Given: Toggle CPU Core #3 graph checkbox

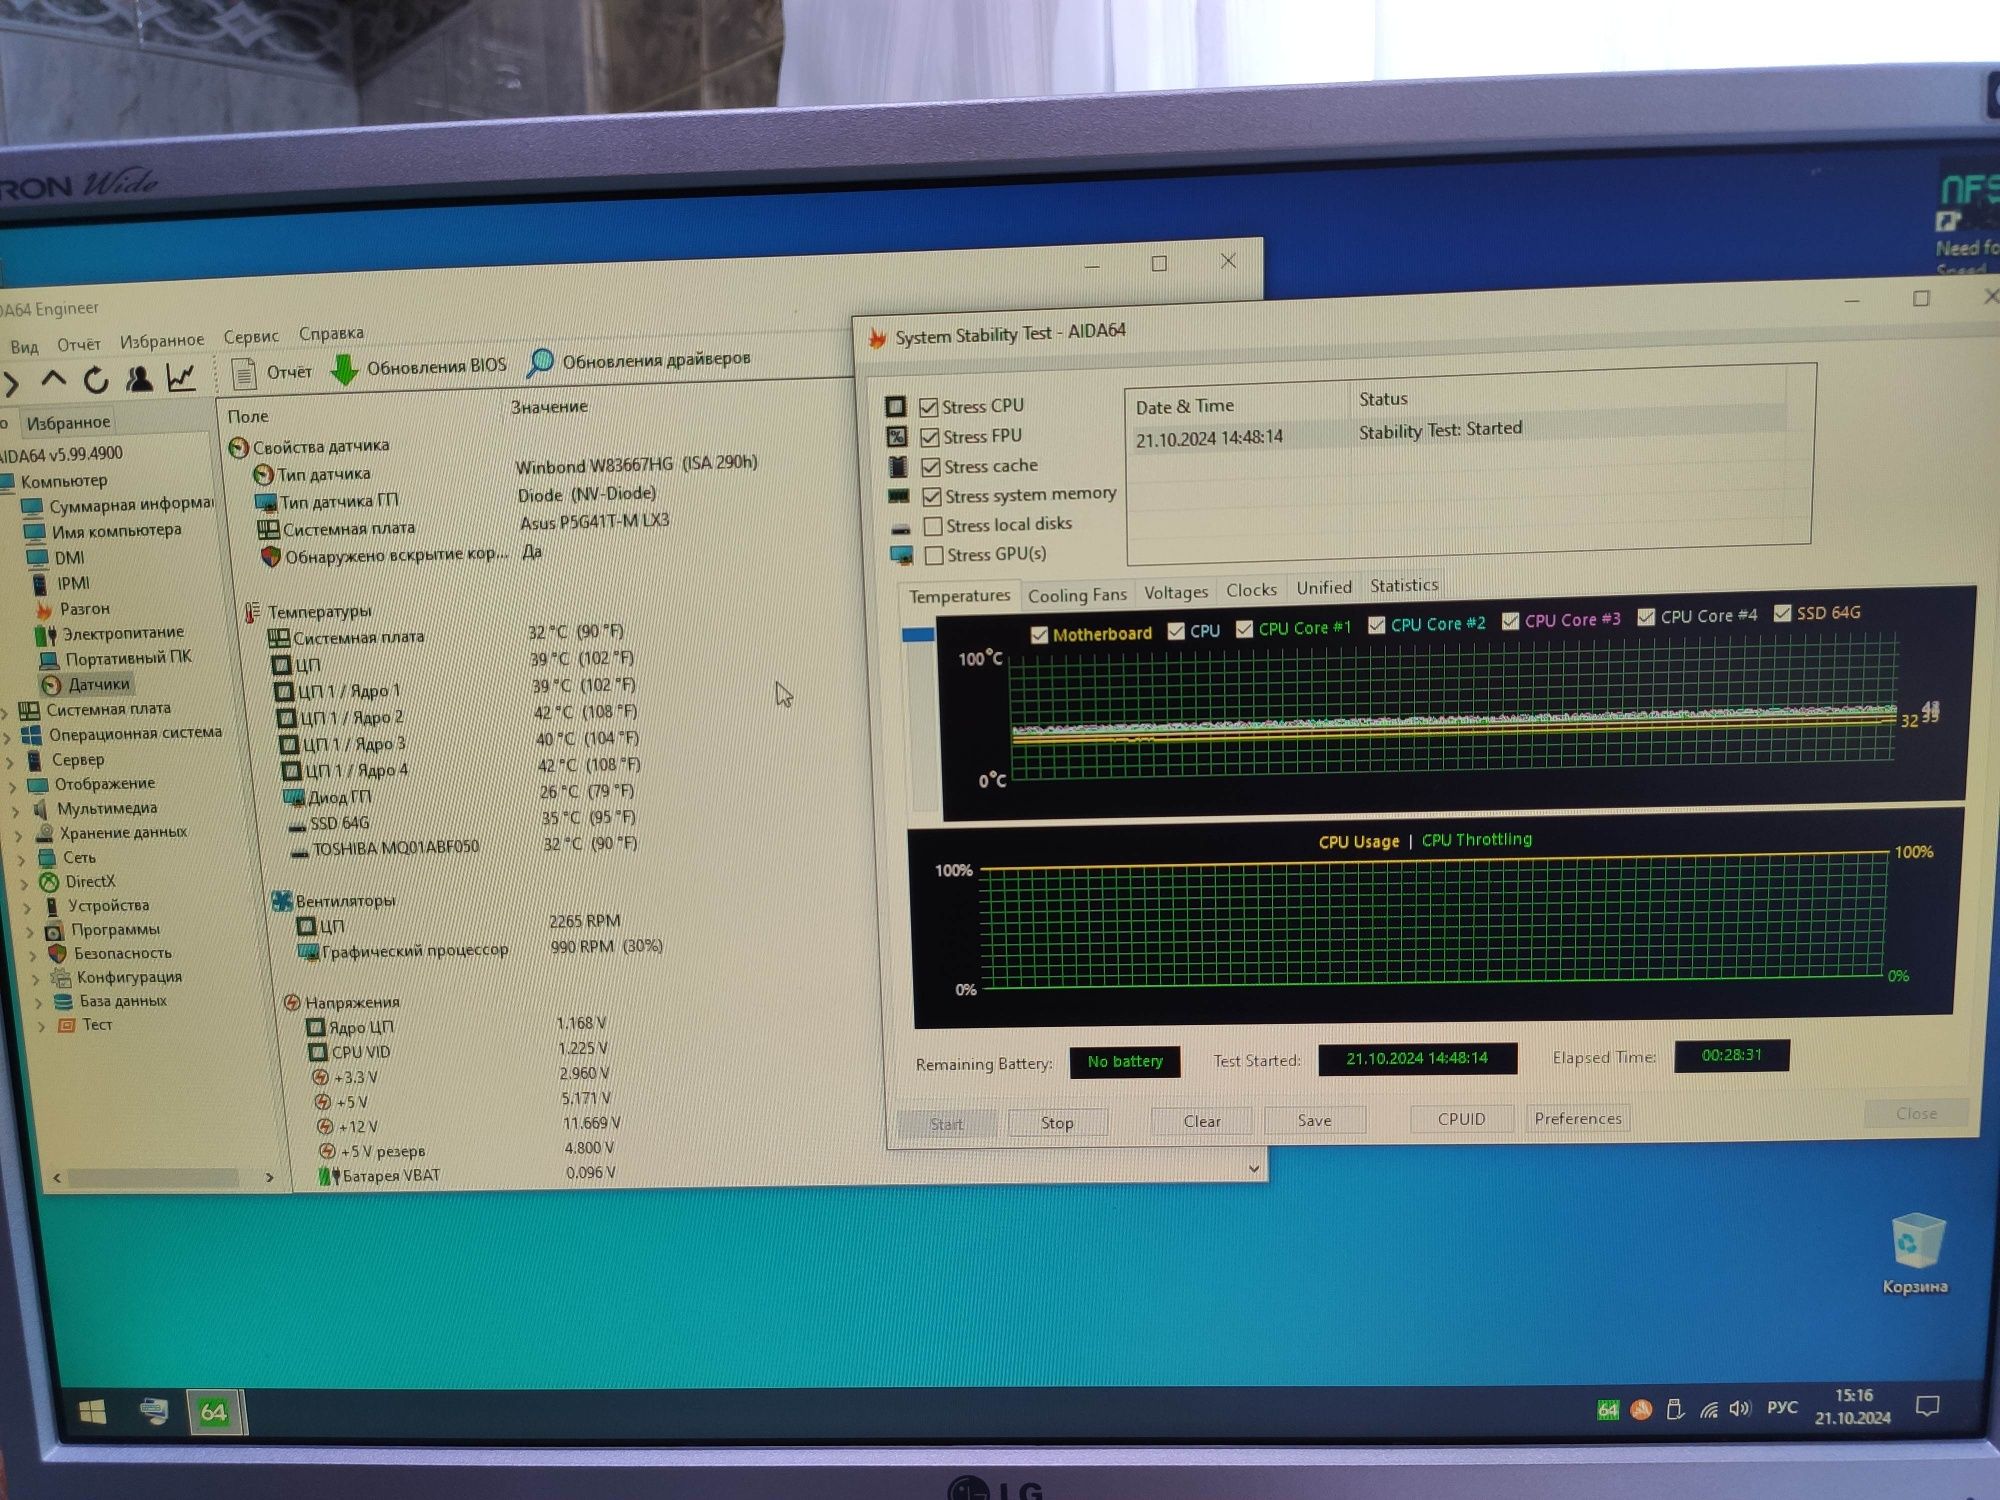Looking at the screenshot, I should point(1510,621).
